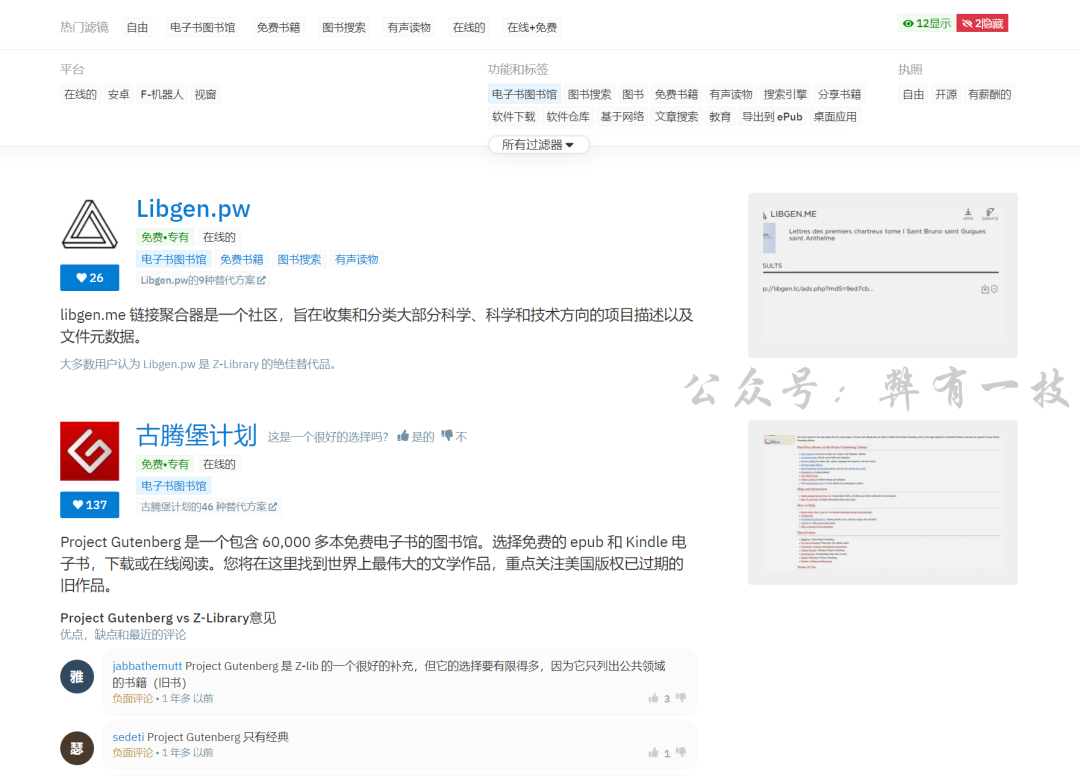Toggle the "12显示" shown-items eye badge
1080x776 pixels.
925,23
